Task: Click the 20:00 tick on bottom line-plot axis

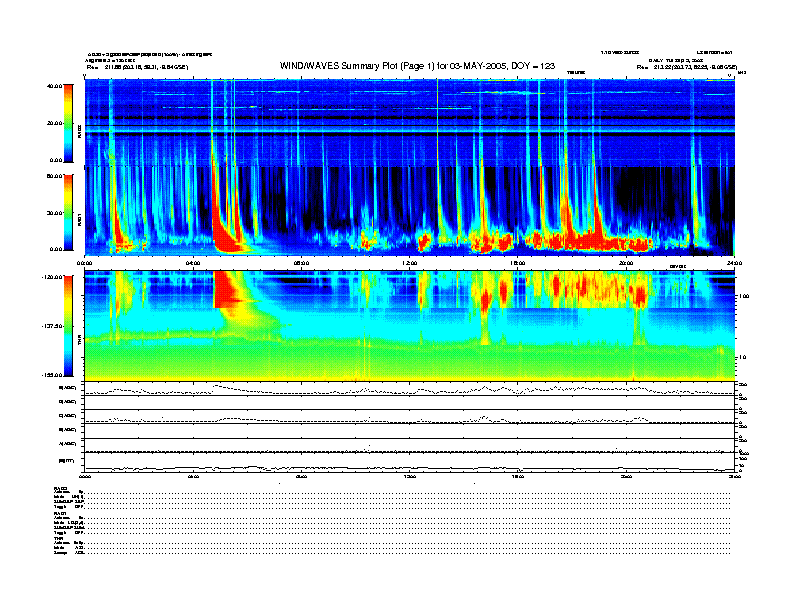Action: pyautogui.click(x=626, y=476)
